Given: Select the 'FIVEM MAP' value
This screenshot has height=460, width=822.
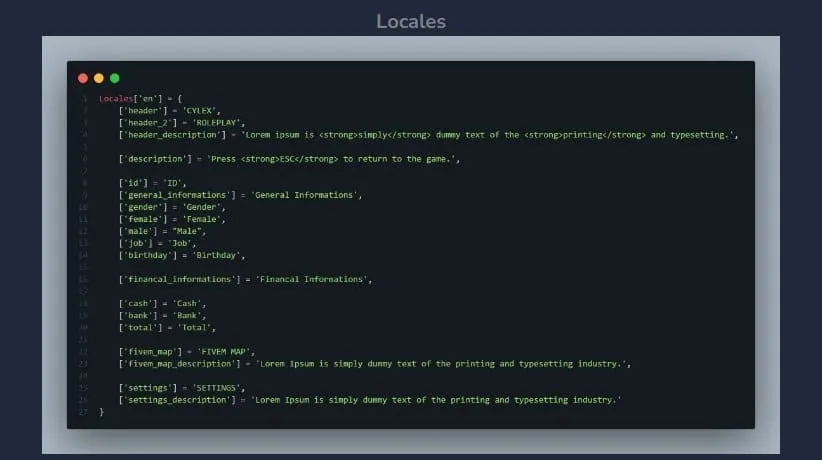Looking at the screenshot, I should tap(223, 352).
